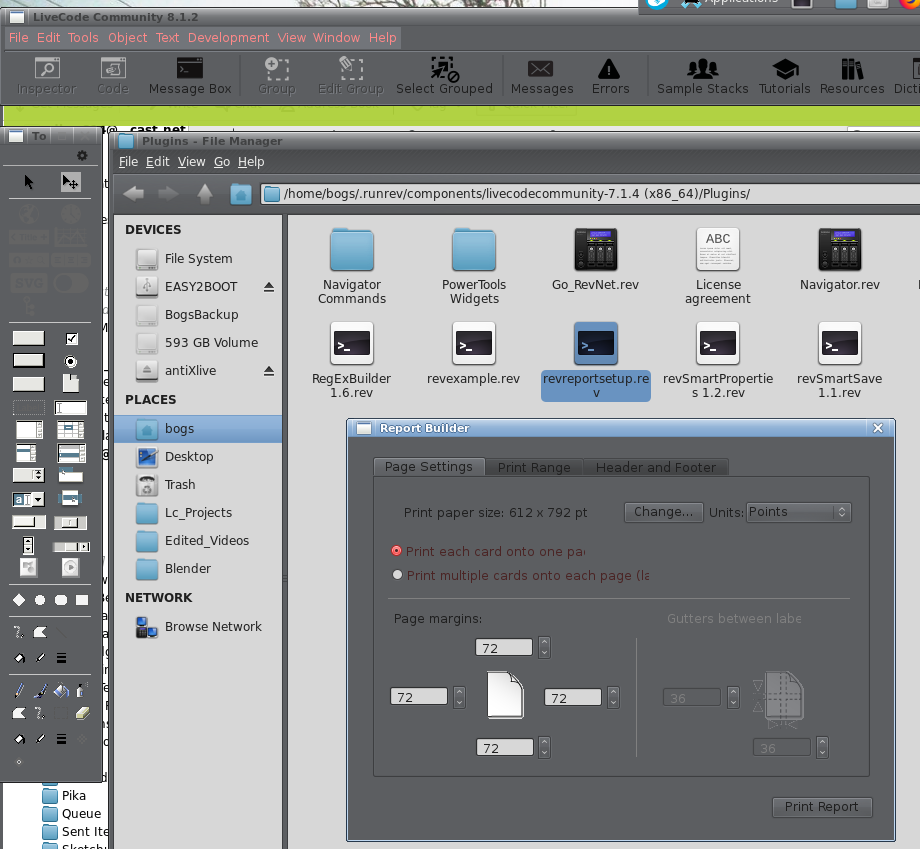Choose 'Print multiple cards onto each page' option
This screenshot has width=920, height=849.
coord(398,575)
